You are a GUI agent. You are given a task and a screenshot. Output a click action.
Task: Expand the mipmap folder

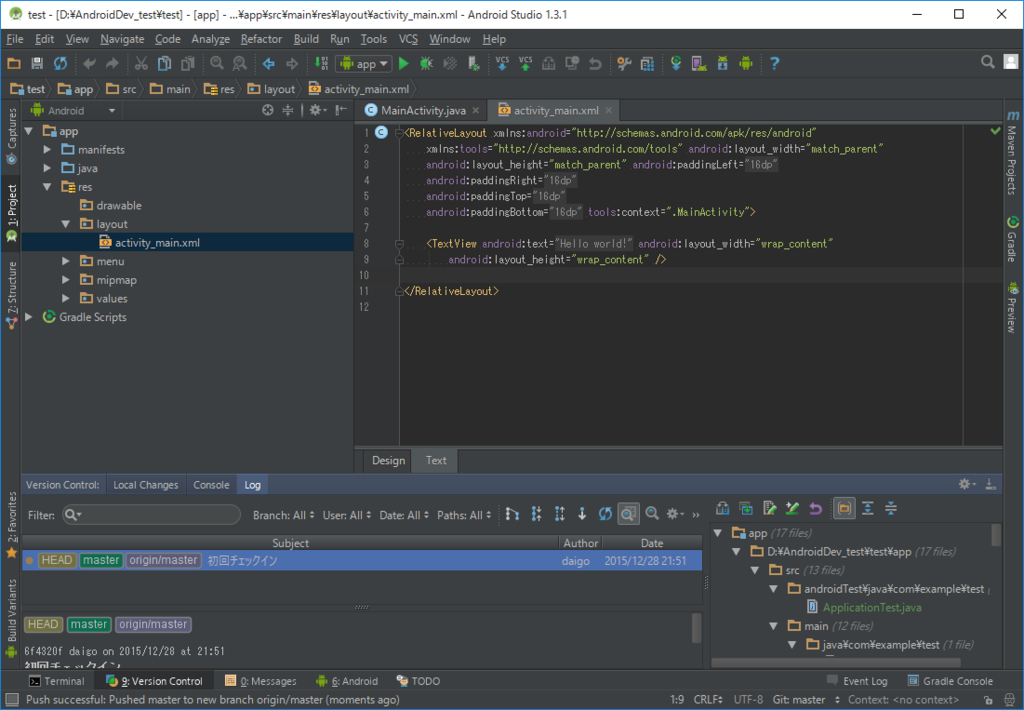click(x=65, y=280)
